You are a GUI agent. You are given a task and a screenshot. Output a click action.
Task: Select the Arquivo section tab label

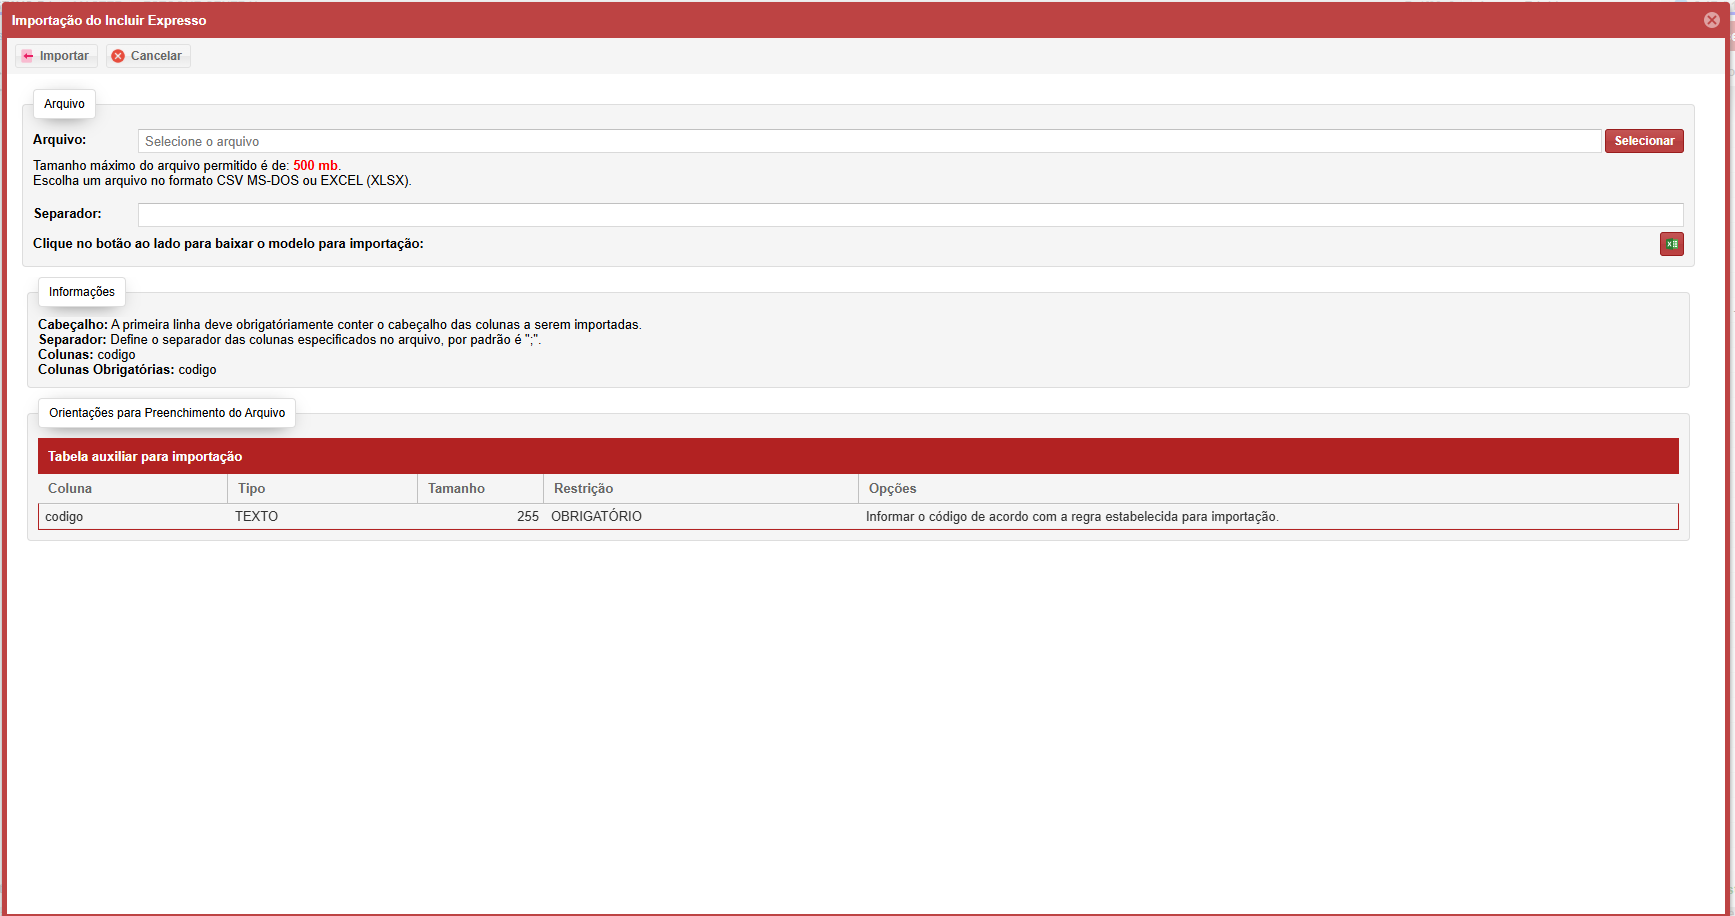pos(64,104)
